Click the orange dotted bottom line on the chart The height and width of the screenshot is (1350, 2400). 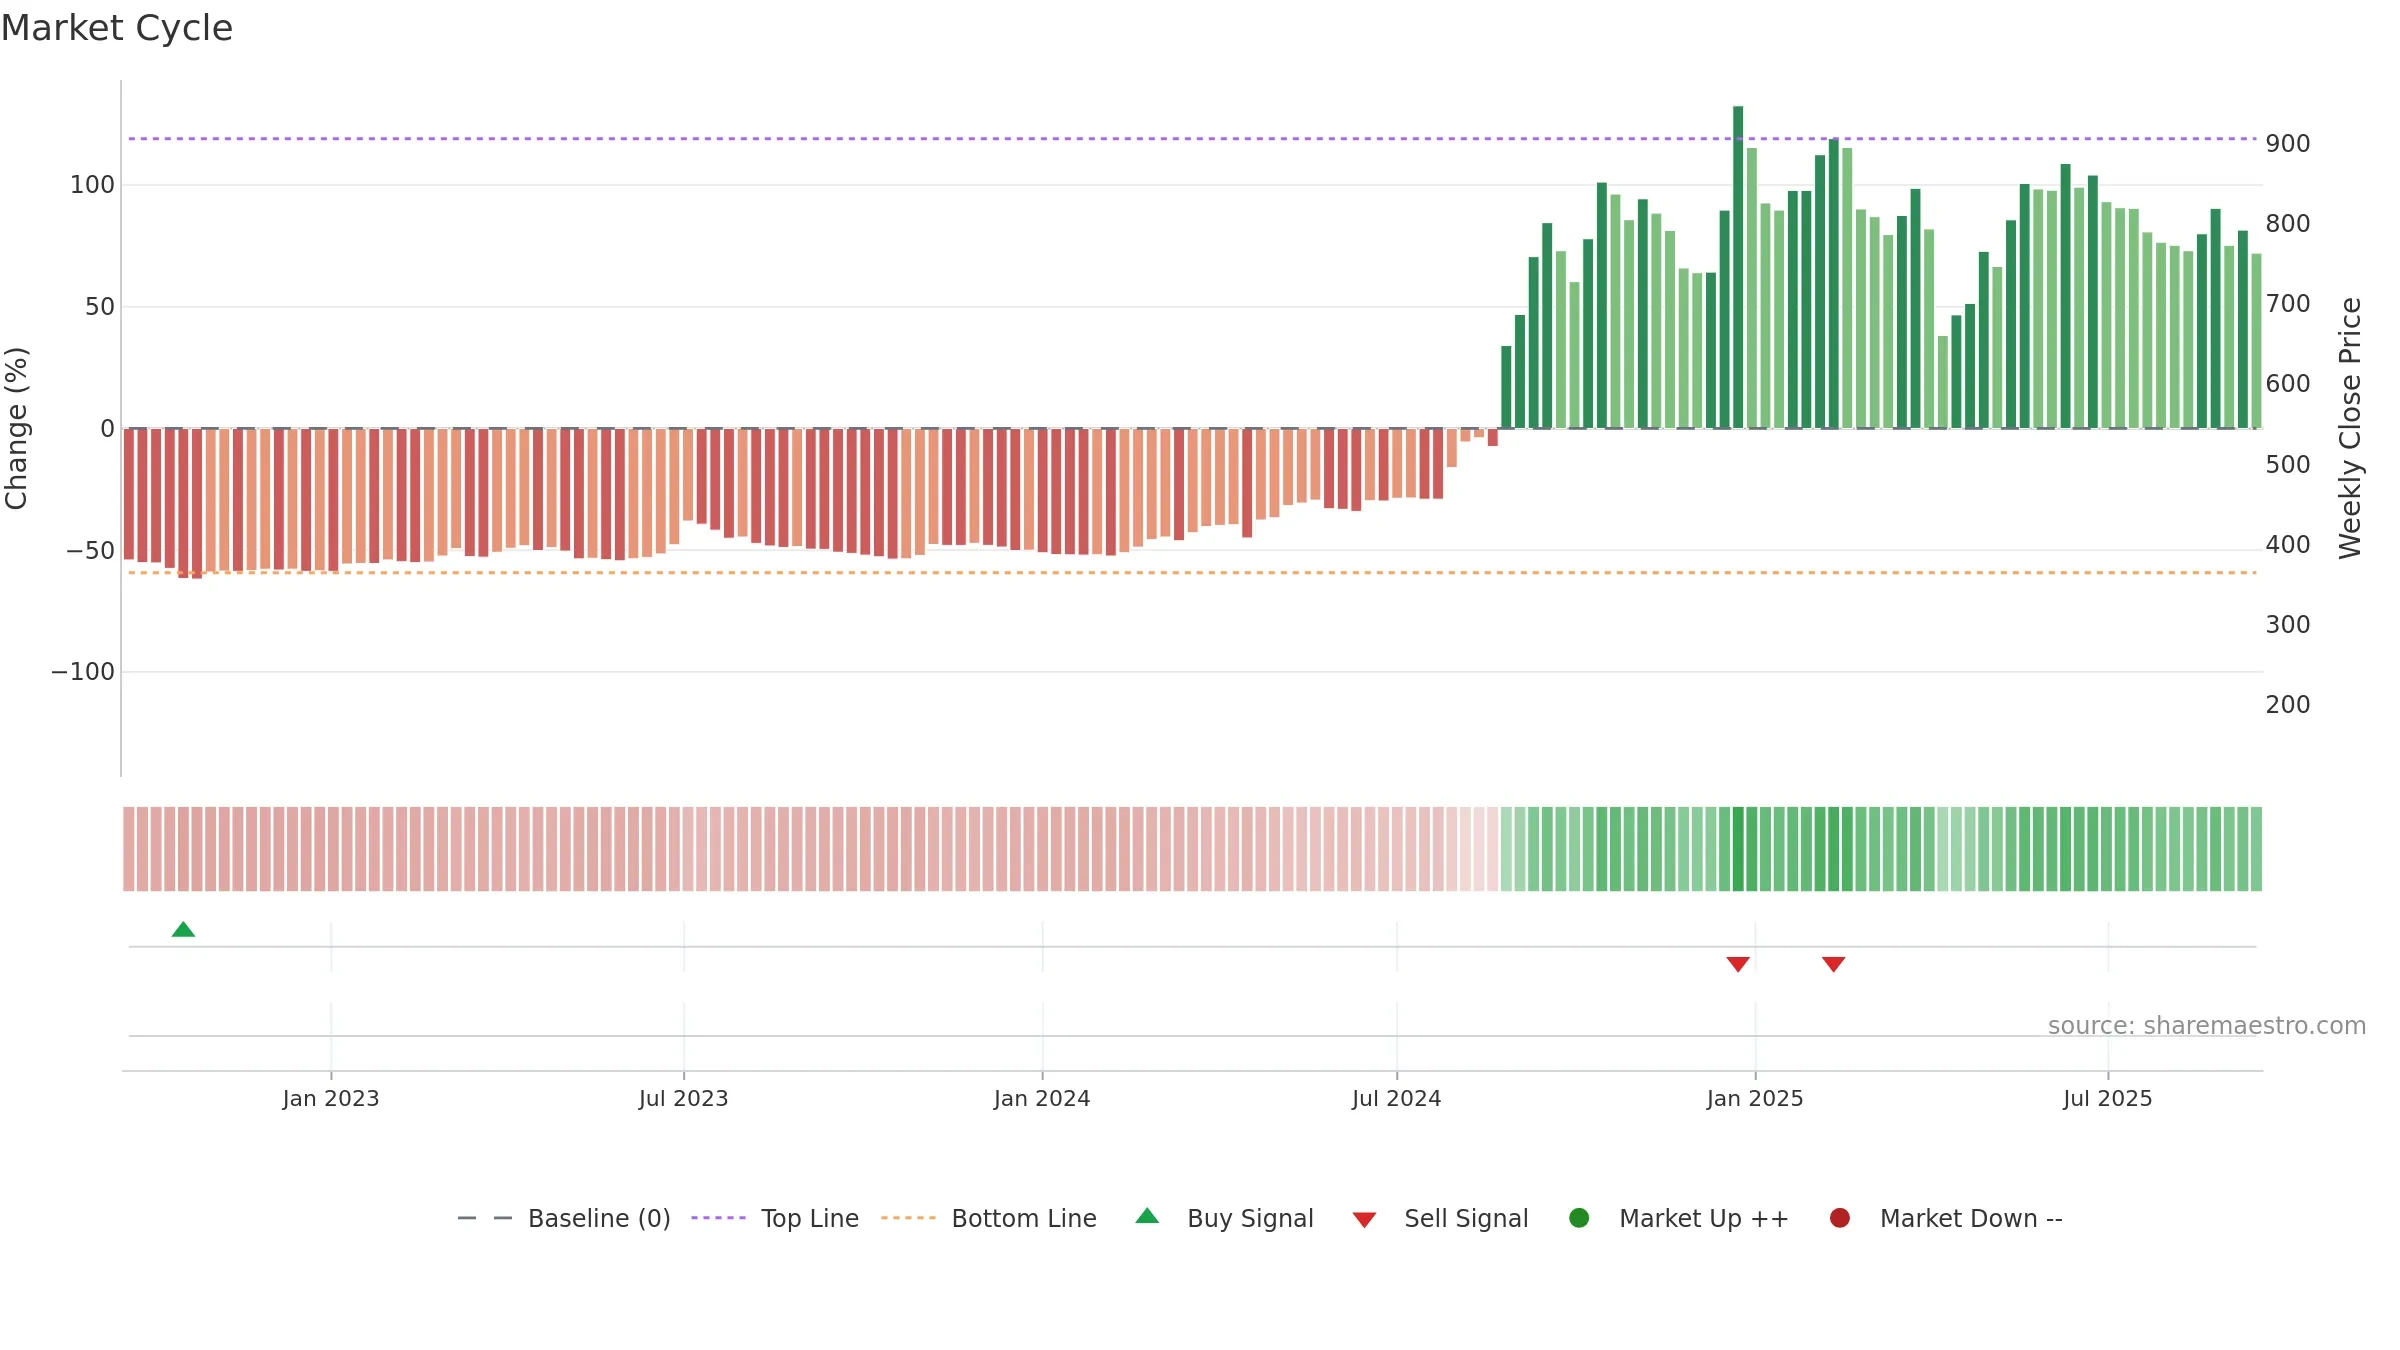(1192, 573)
